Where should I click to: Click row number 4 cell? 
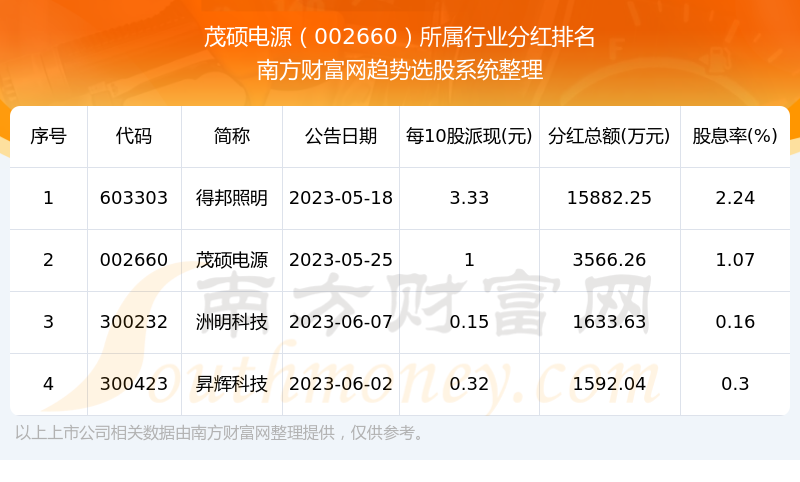pos(48,384)
